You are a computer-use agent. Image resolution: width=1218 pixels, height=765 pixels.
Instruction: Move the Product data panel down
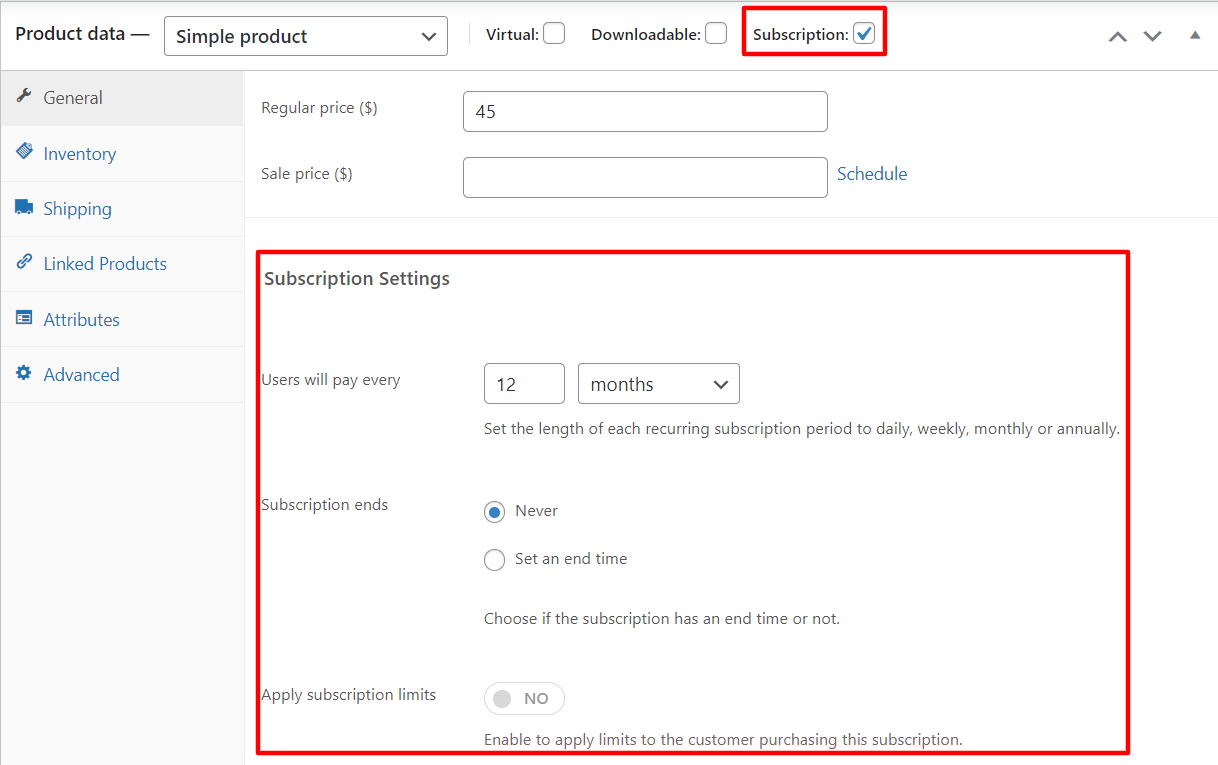pyautogui.click(x=1153, y=36)
